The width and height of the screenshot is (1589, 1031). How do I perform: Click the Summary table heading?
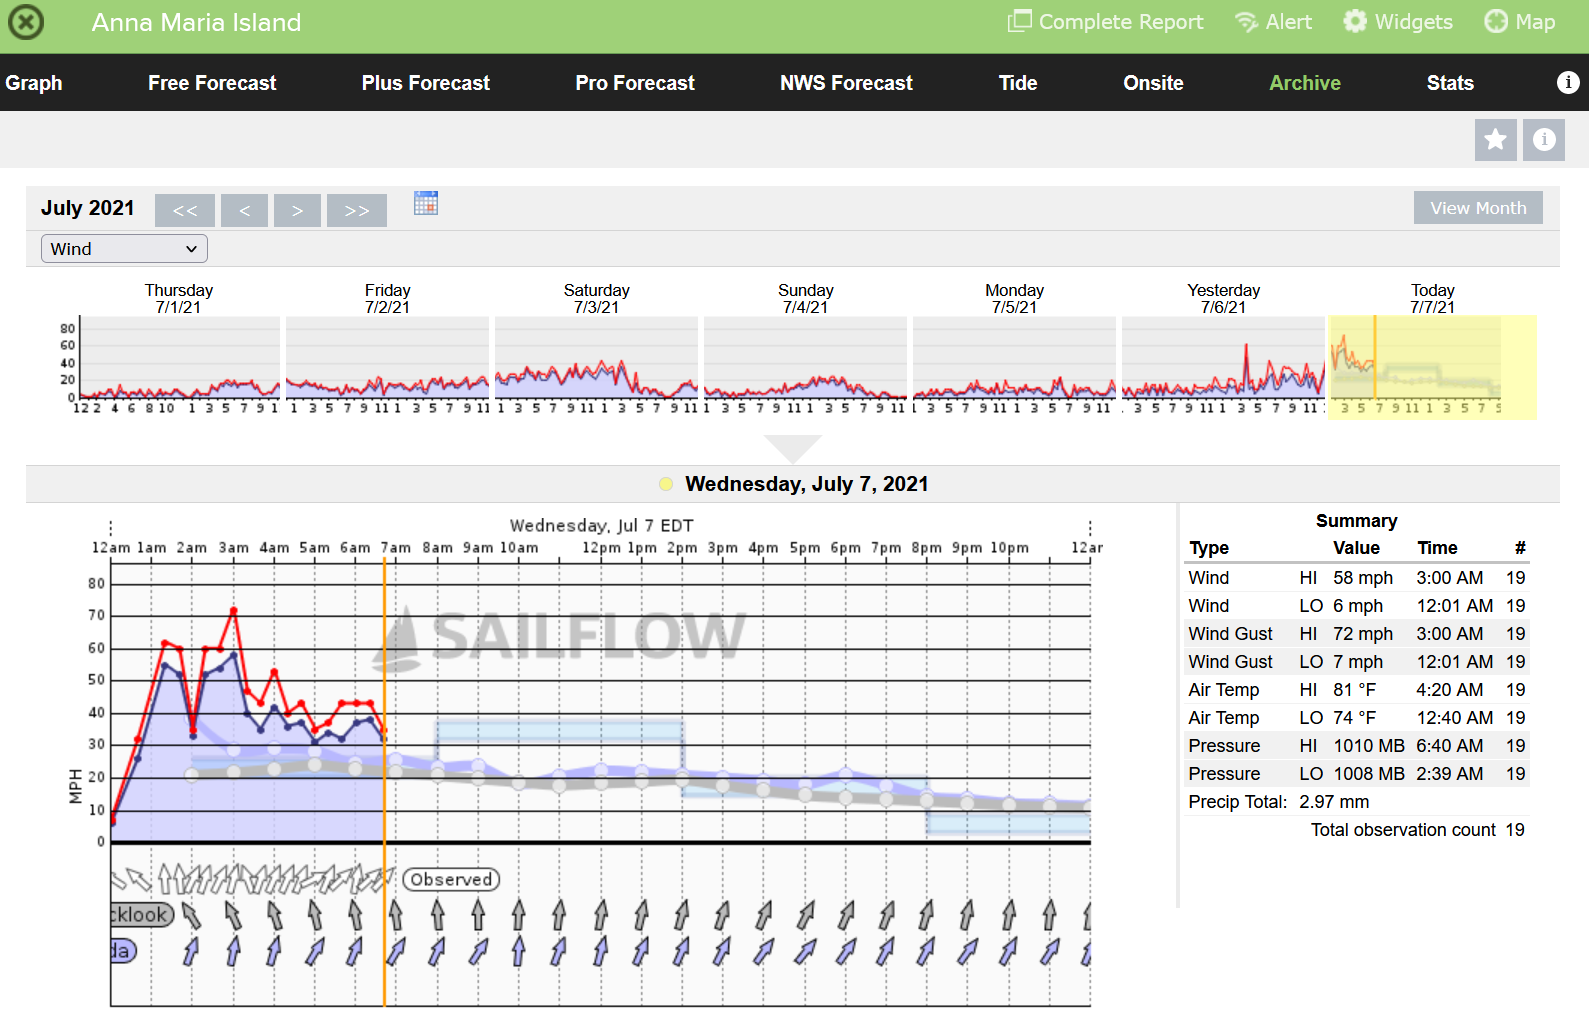point(1357,521)
